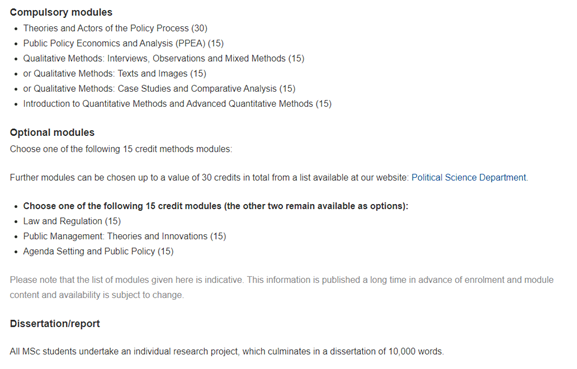Viewport: 577px width, 369px height.
Task: Click 'Choose one of the following 15 credit methods modules' line
Action: tap(121, 149)
